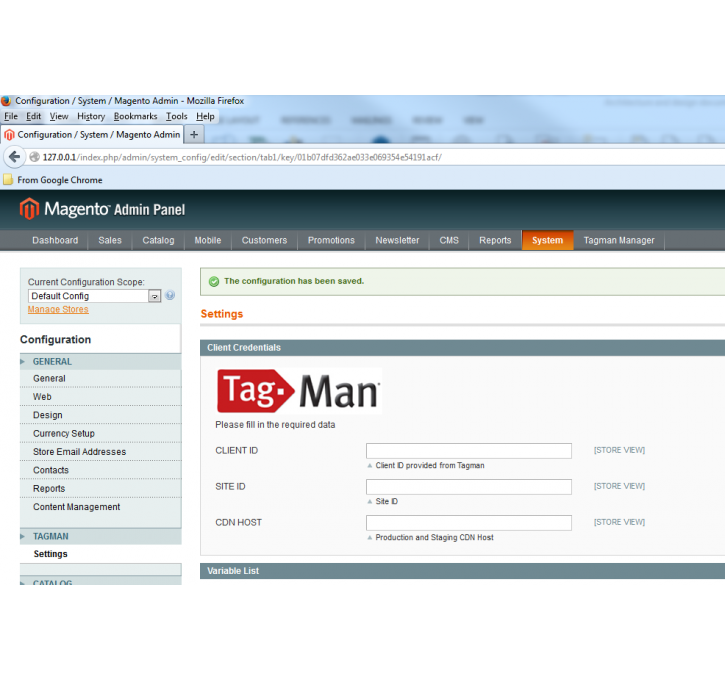Open the System navigation menu

click(547, 240)
